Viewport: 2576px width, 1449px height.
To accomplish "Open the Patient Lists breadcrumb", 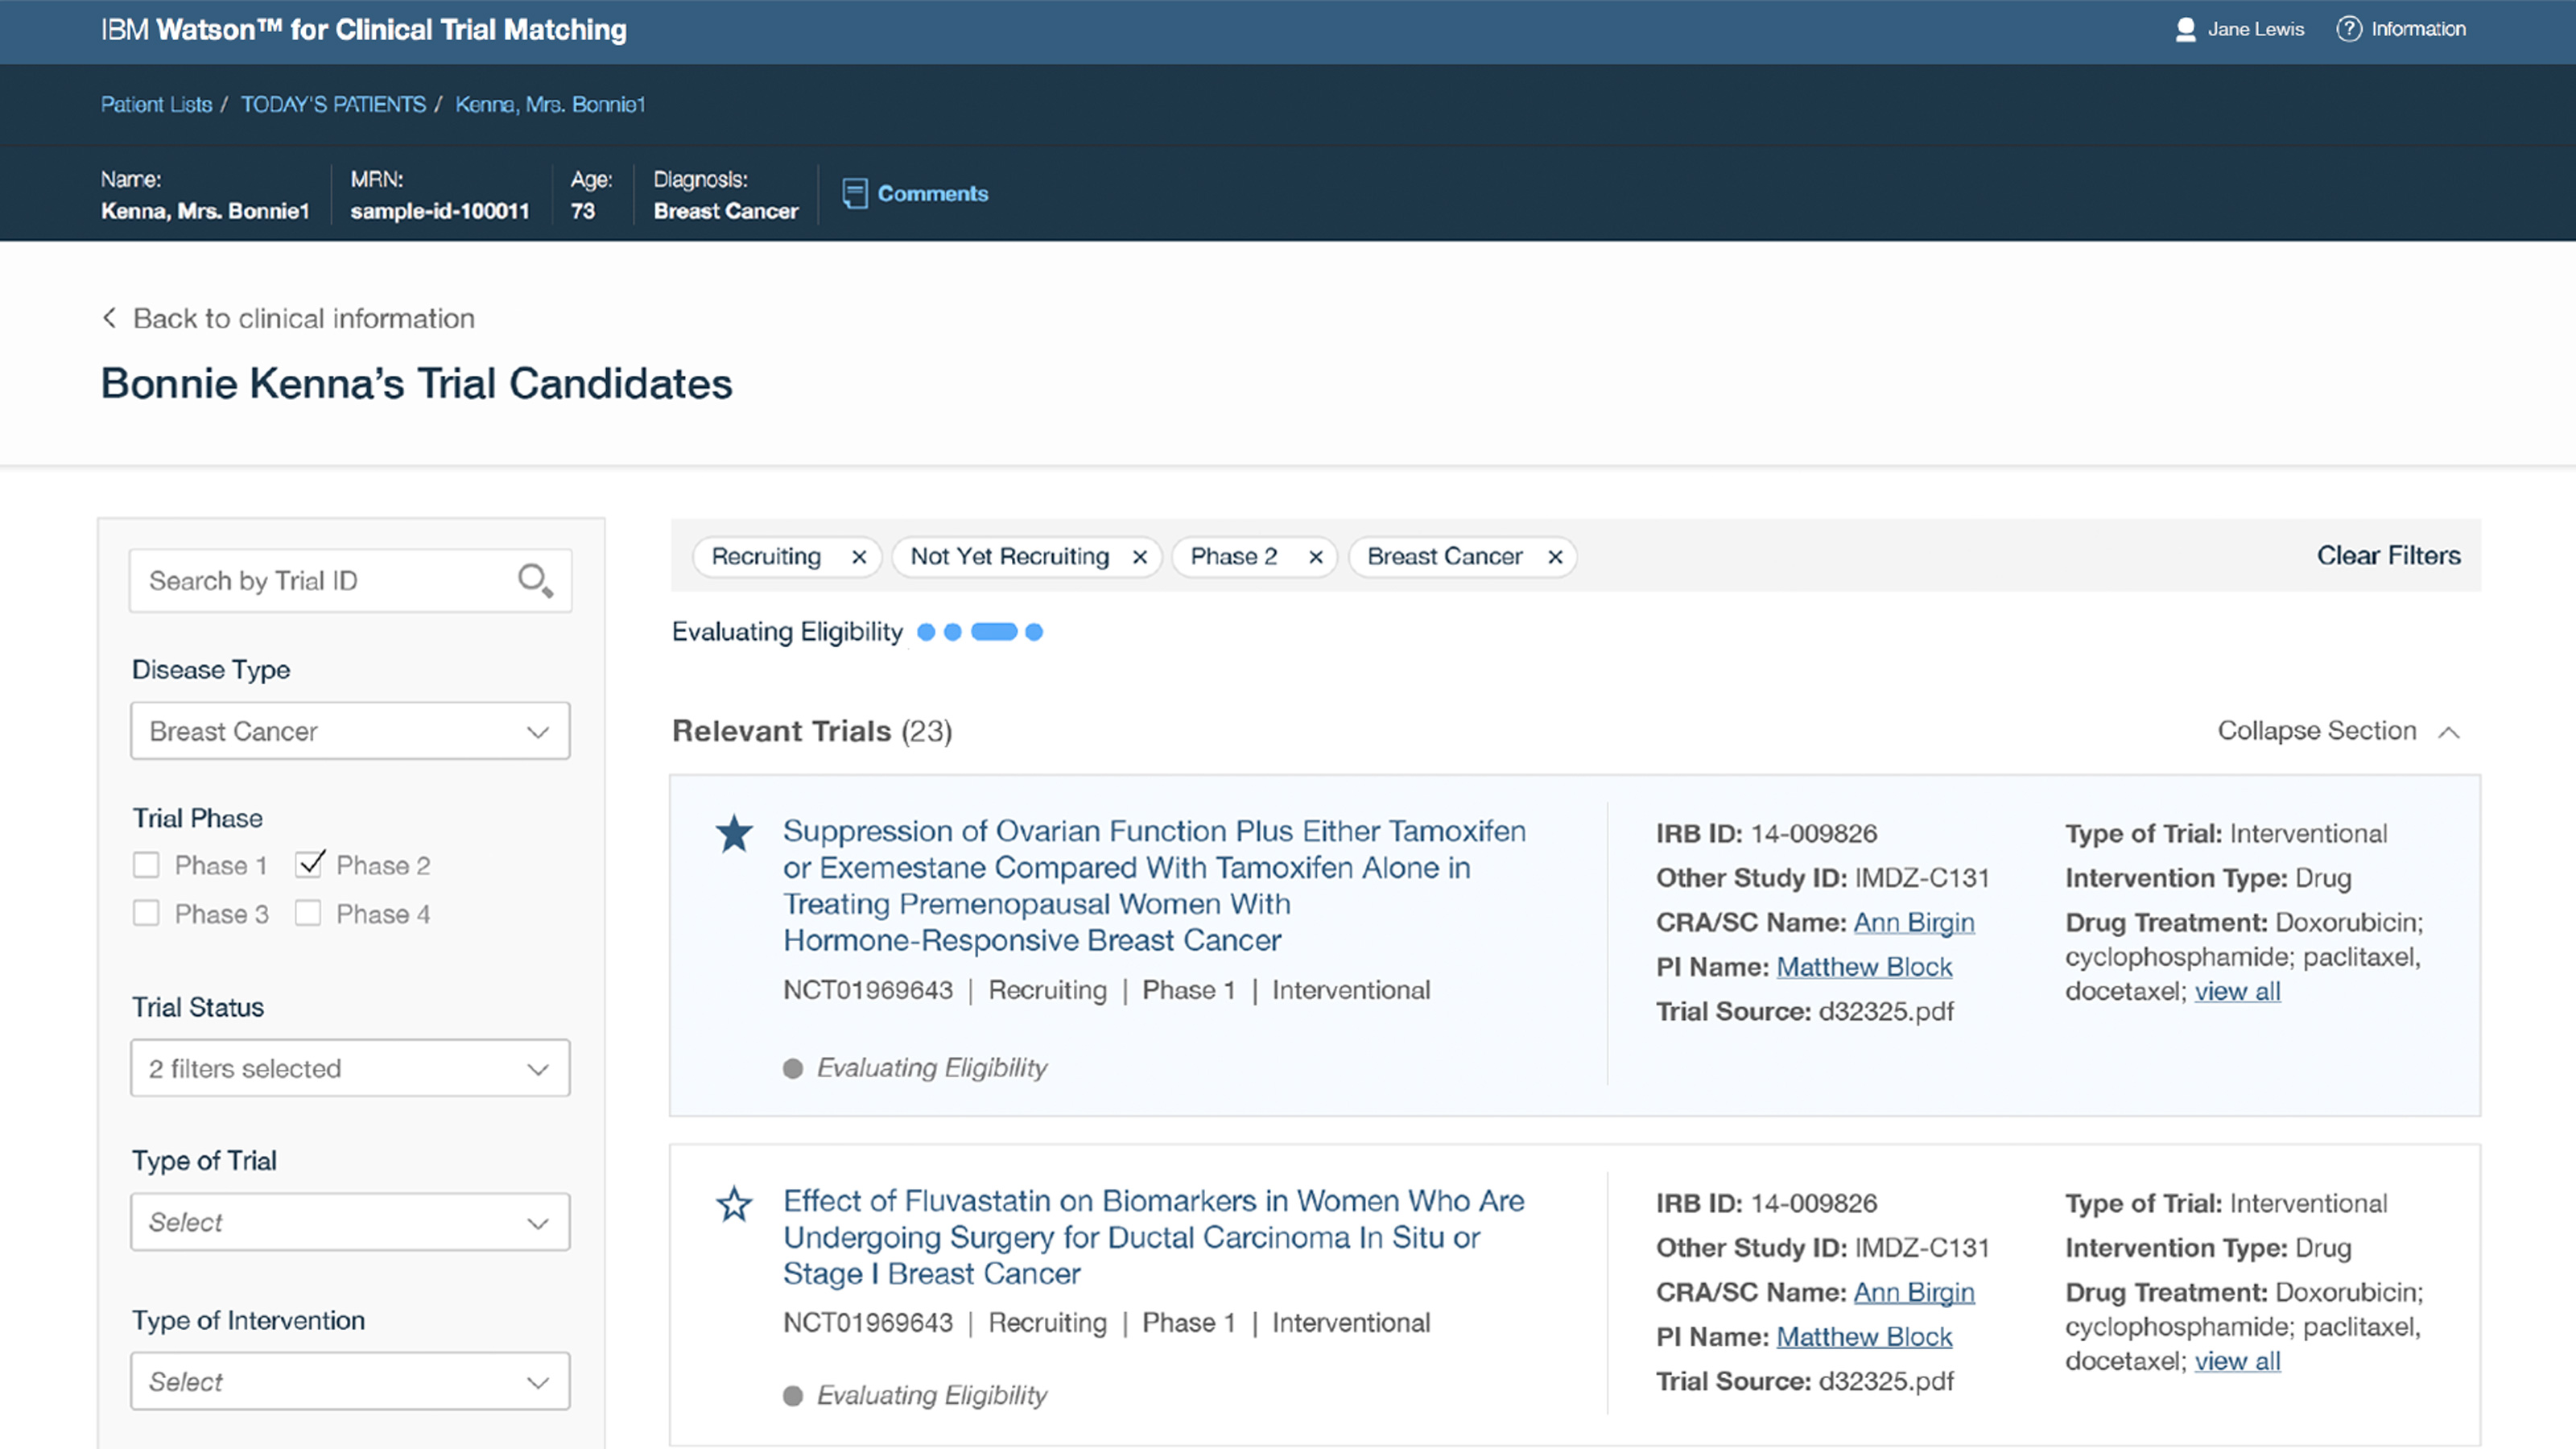I will pyautogui.click(x=156, y=104).
